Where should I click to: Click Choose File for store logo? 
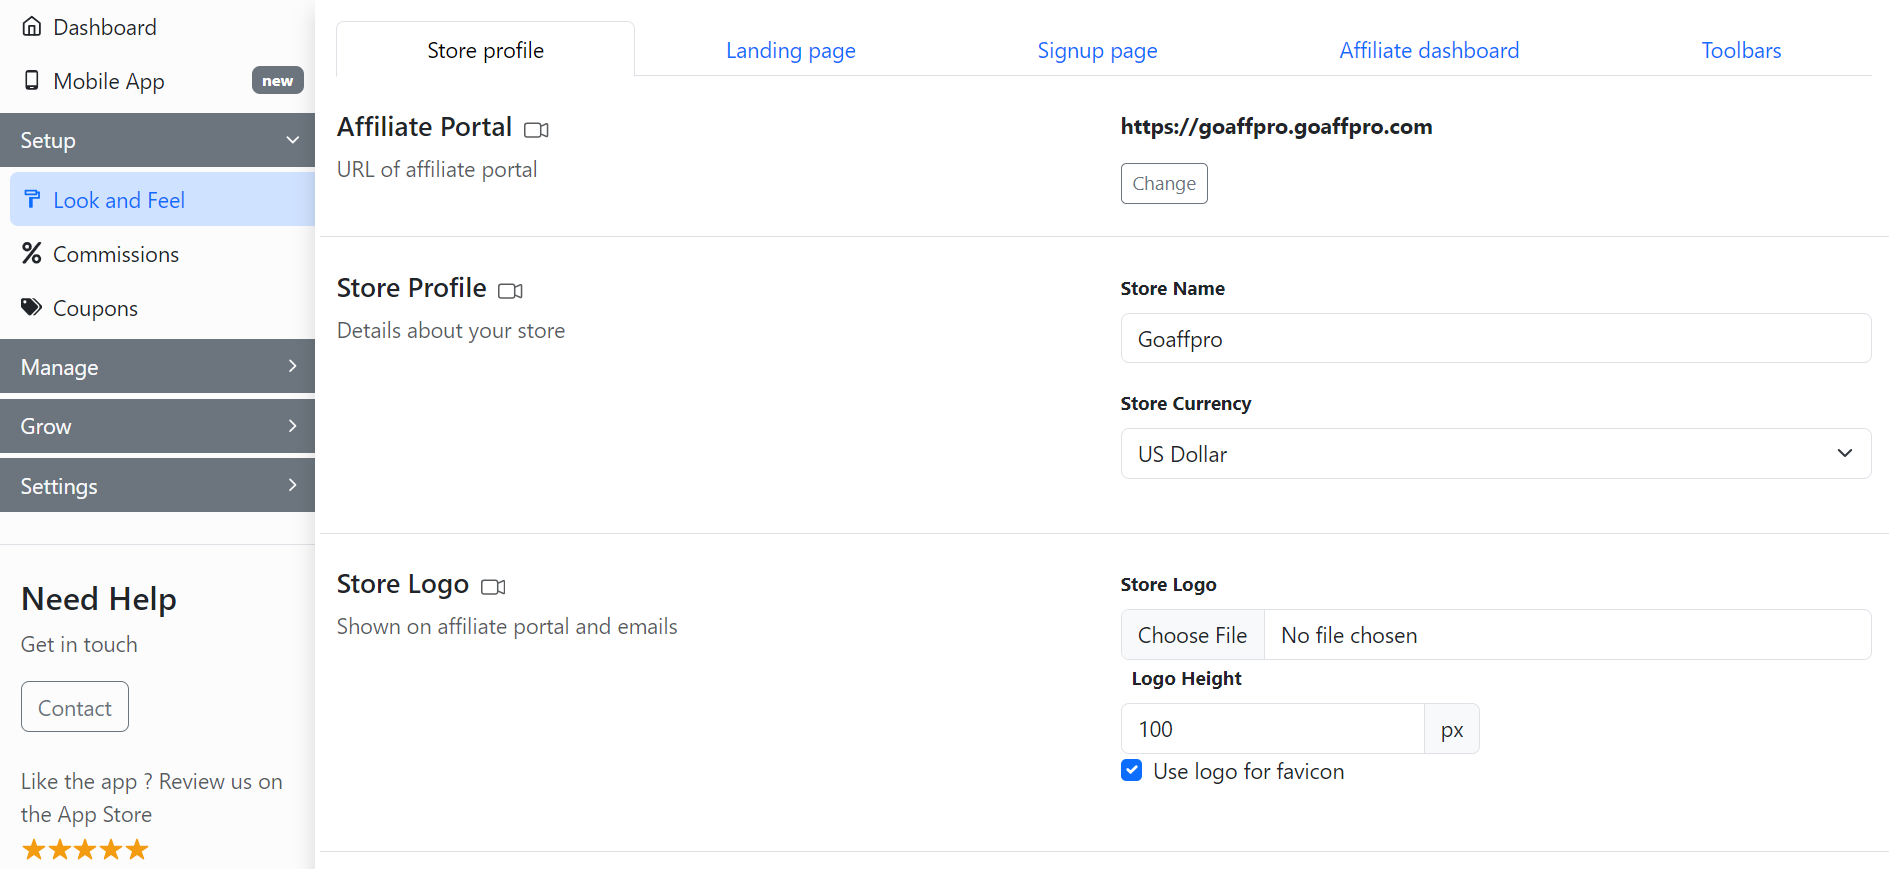pyautogui.click(x=1192, y=635)
